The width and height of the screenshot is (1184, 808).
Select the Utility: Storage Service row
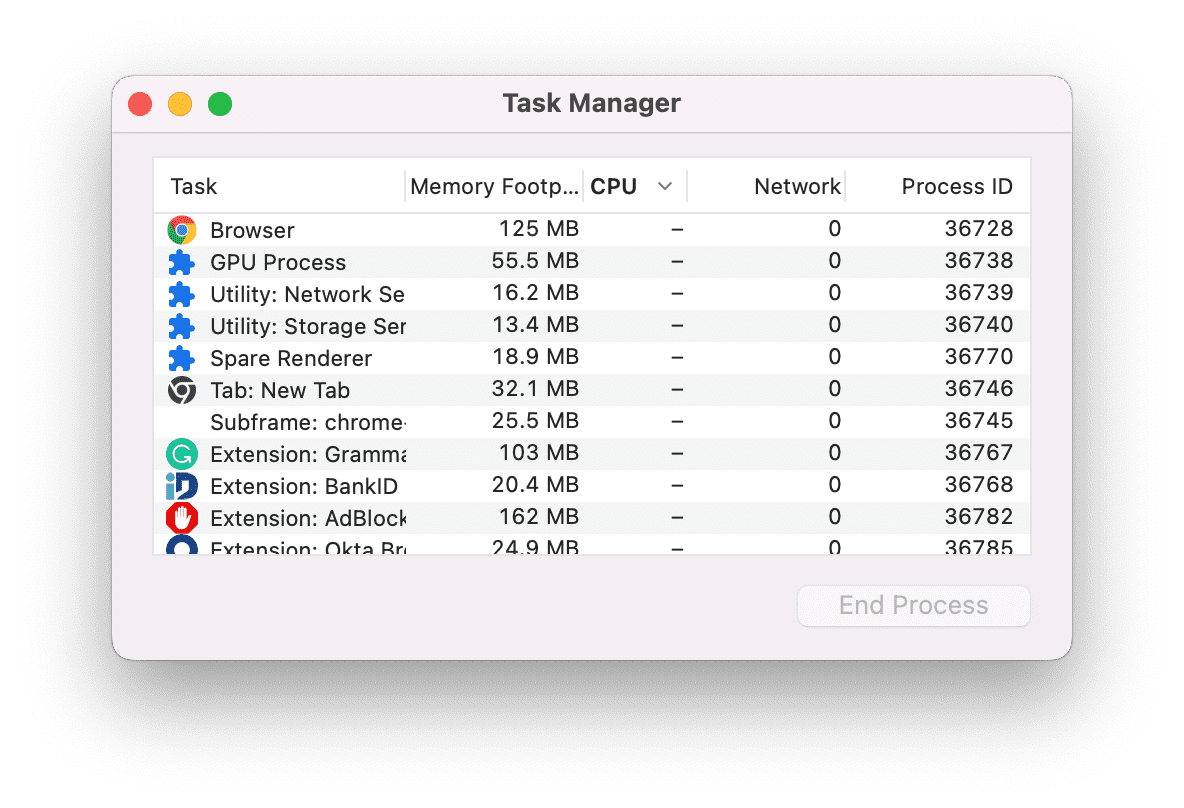tap(592, 325)
